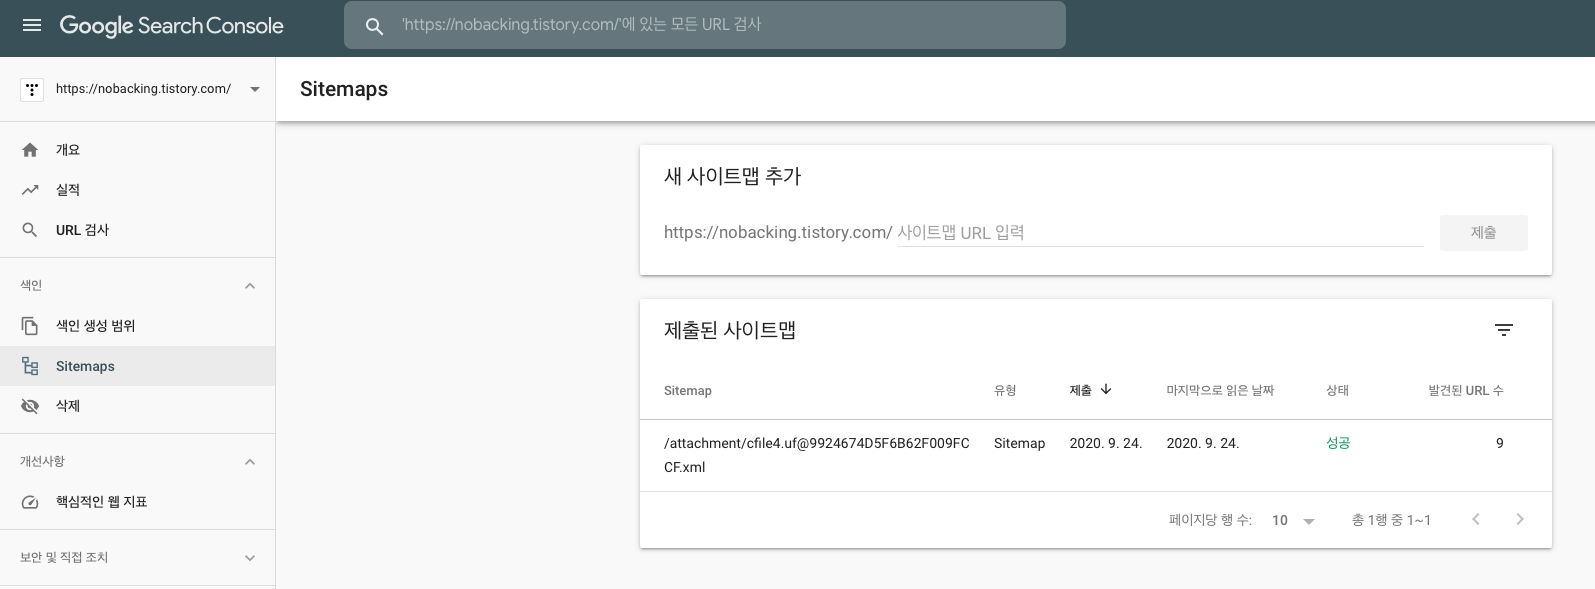The image size is (1595, 589).
Task: Sort by the 유형 column header
Action: click(x=1005, y=391)
